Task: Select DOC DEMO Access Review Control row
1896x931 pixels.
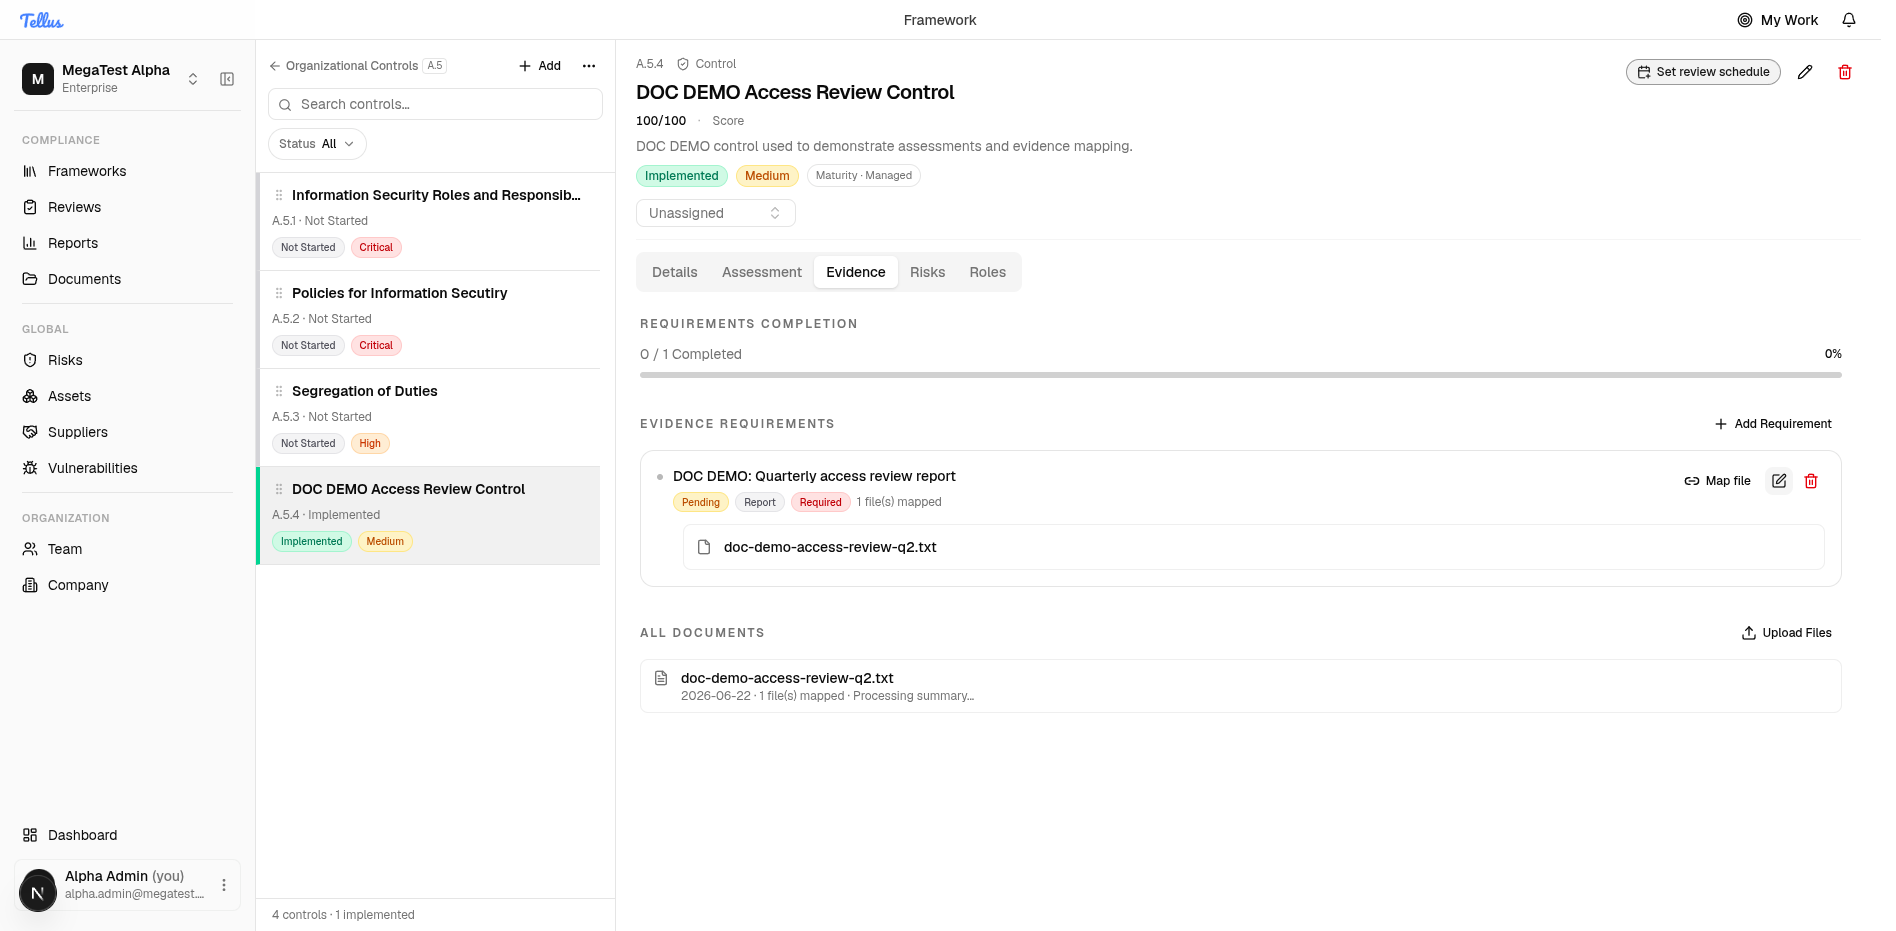Action: pyautogui.click(x=430, y=515)
